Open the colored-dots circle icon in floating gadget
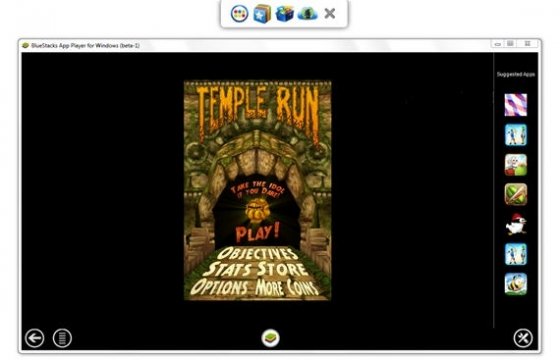Screen dimensions: 560x360 coord(240,14)
